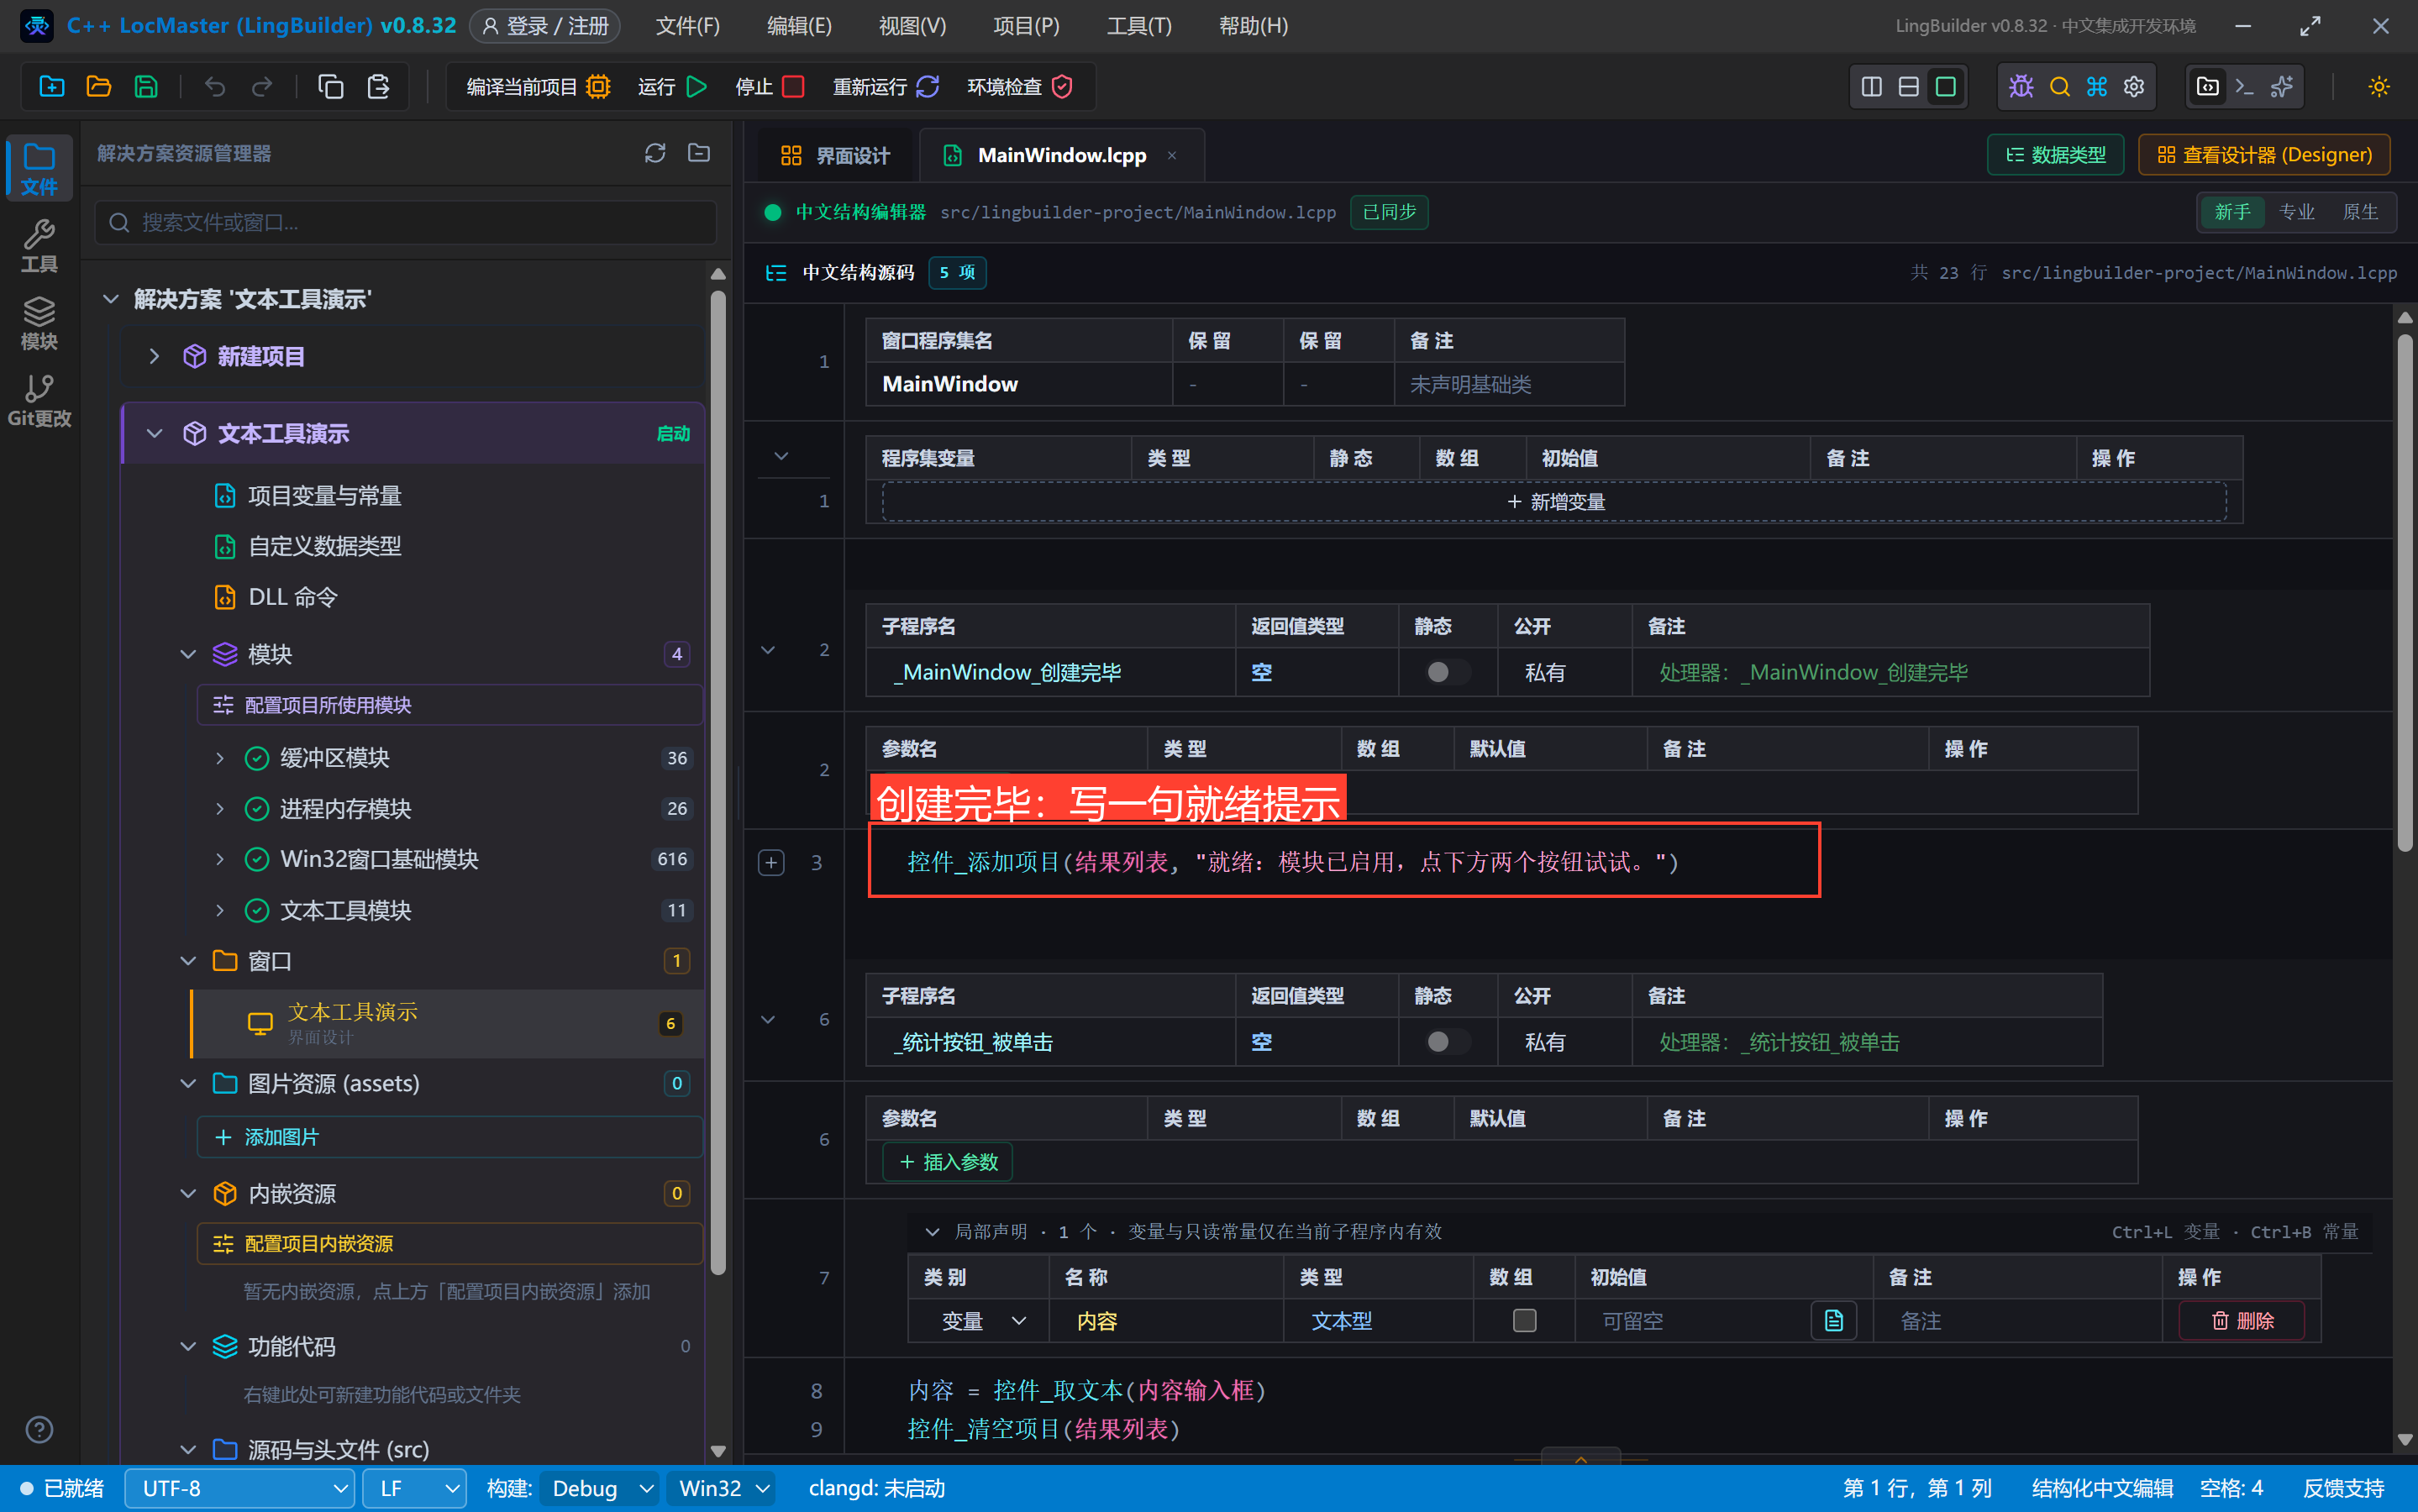The image size is (2418, 1512).
Task: Click the undo arrow icon
Action: (215, 87)
